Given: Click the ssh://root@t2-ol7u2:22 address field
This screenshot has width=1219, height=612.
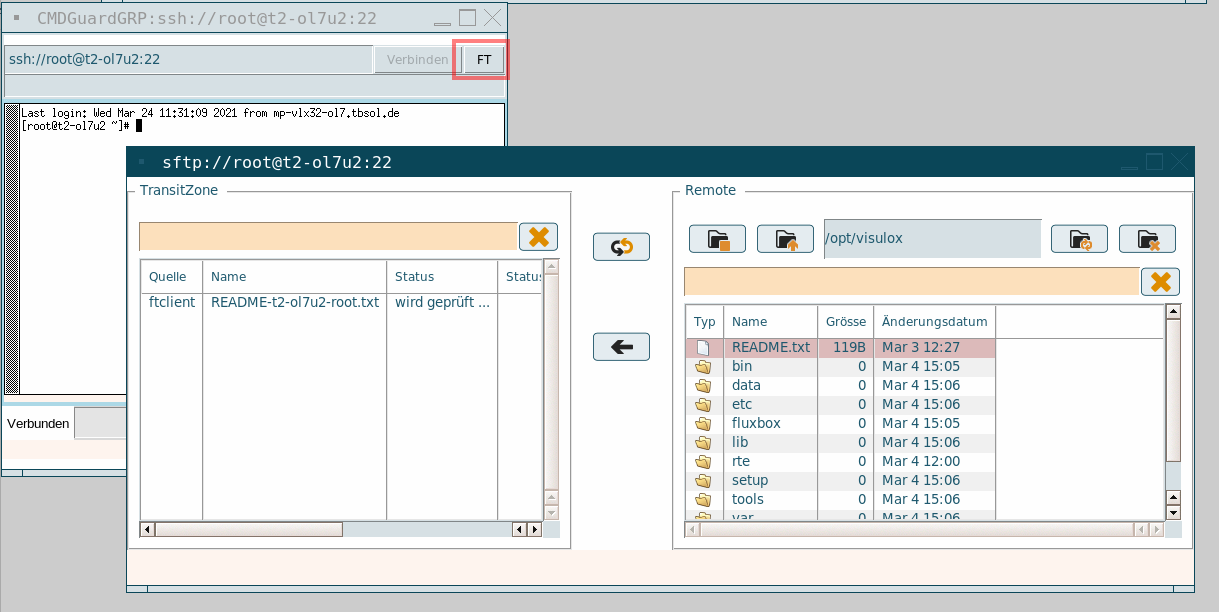Looking at the screenshot, I should pos(188,60).
